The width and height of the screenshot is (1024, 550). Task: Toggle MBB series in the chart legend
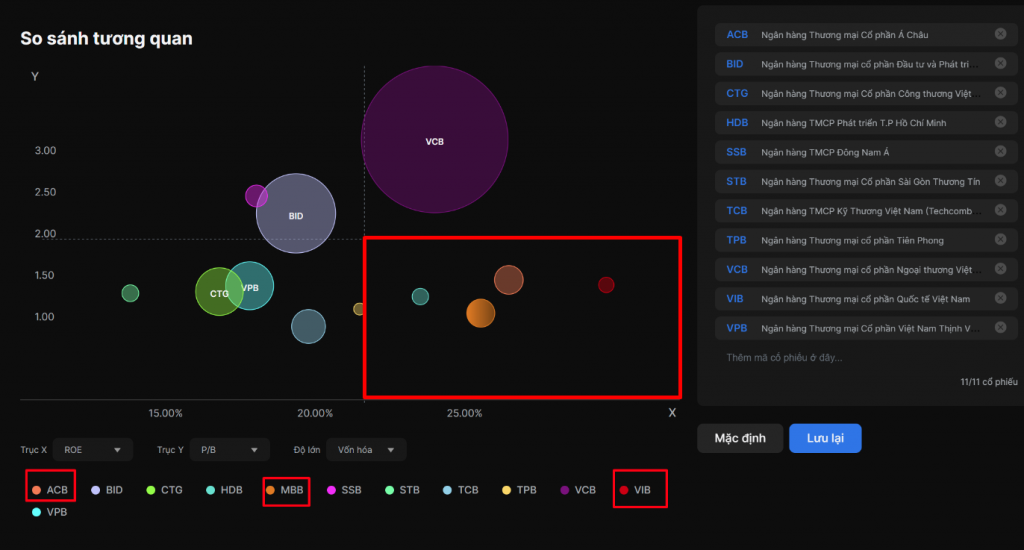(x=285, y=490)
